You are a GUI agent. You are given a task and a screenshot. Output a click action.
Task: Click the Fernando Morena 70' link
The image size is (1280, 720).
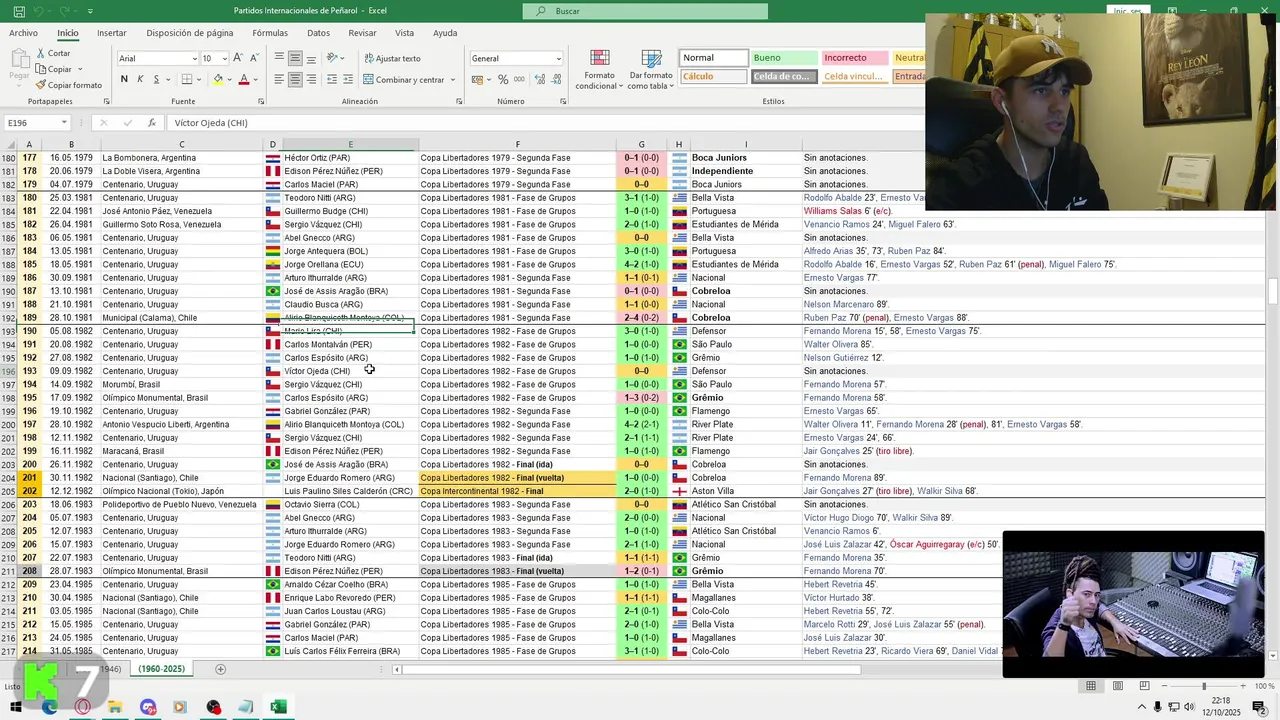tap(844, 571)
